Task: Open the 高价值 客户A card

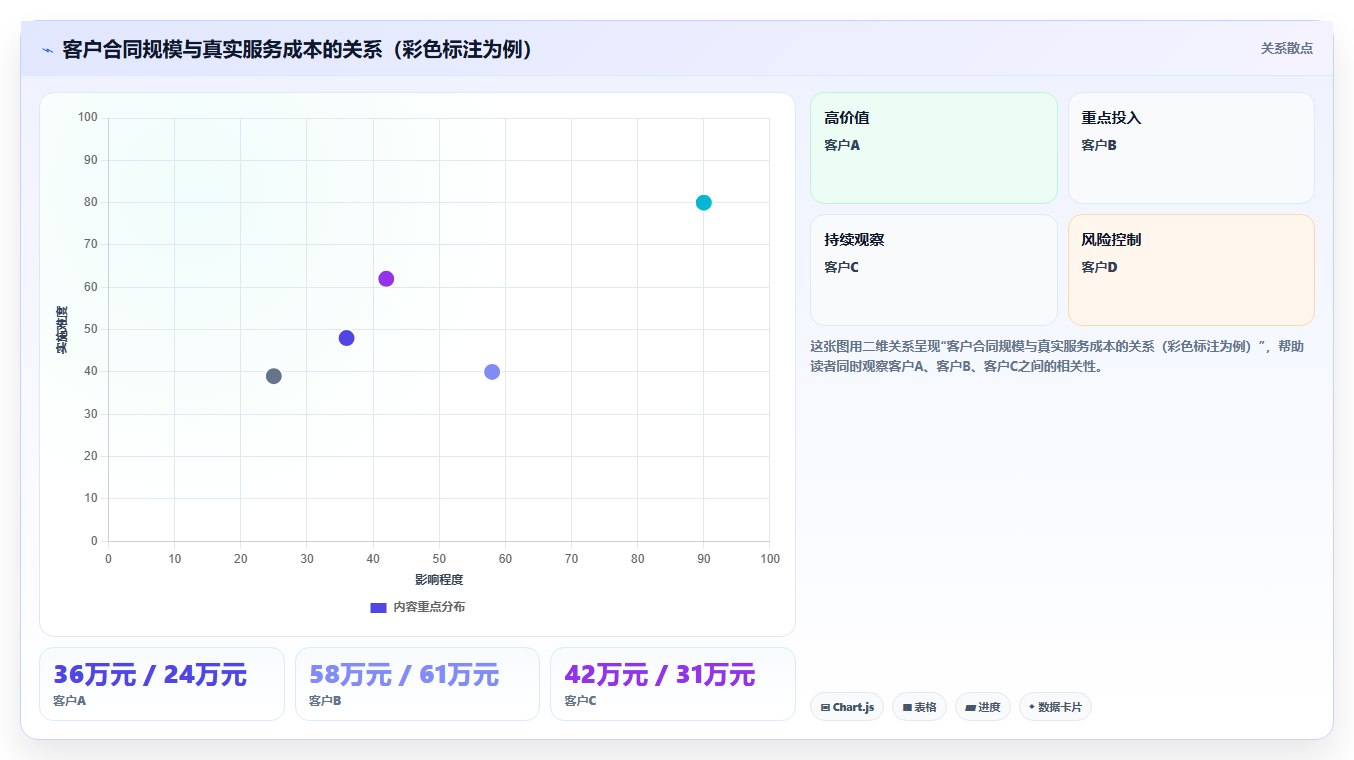Action: pyautogui.click(x=933, y=148)
